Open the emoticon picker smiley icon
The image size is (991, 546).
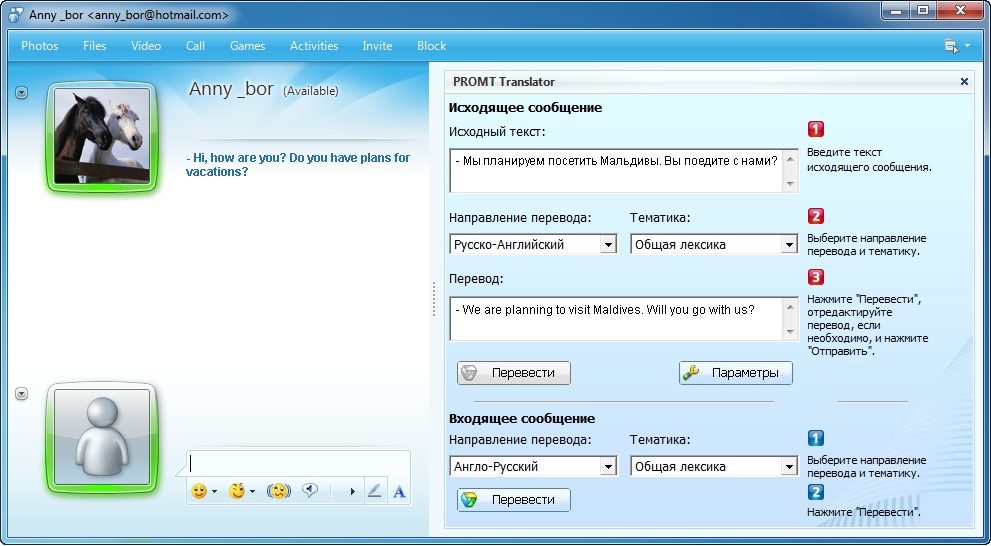tap(199, 491)
